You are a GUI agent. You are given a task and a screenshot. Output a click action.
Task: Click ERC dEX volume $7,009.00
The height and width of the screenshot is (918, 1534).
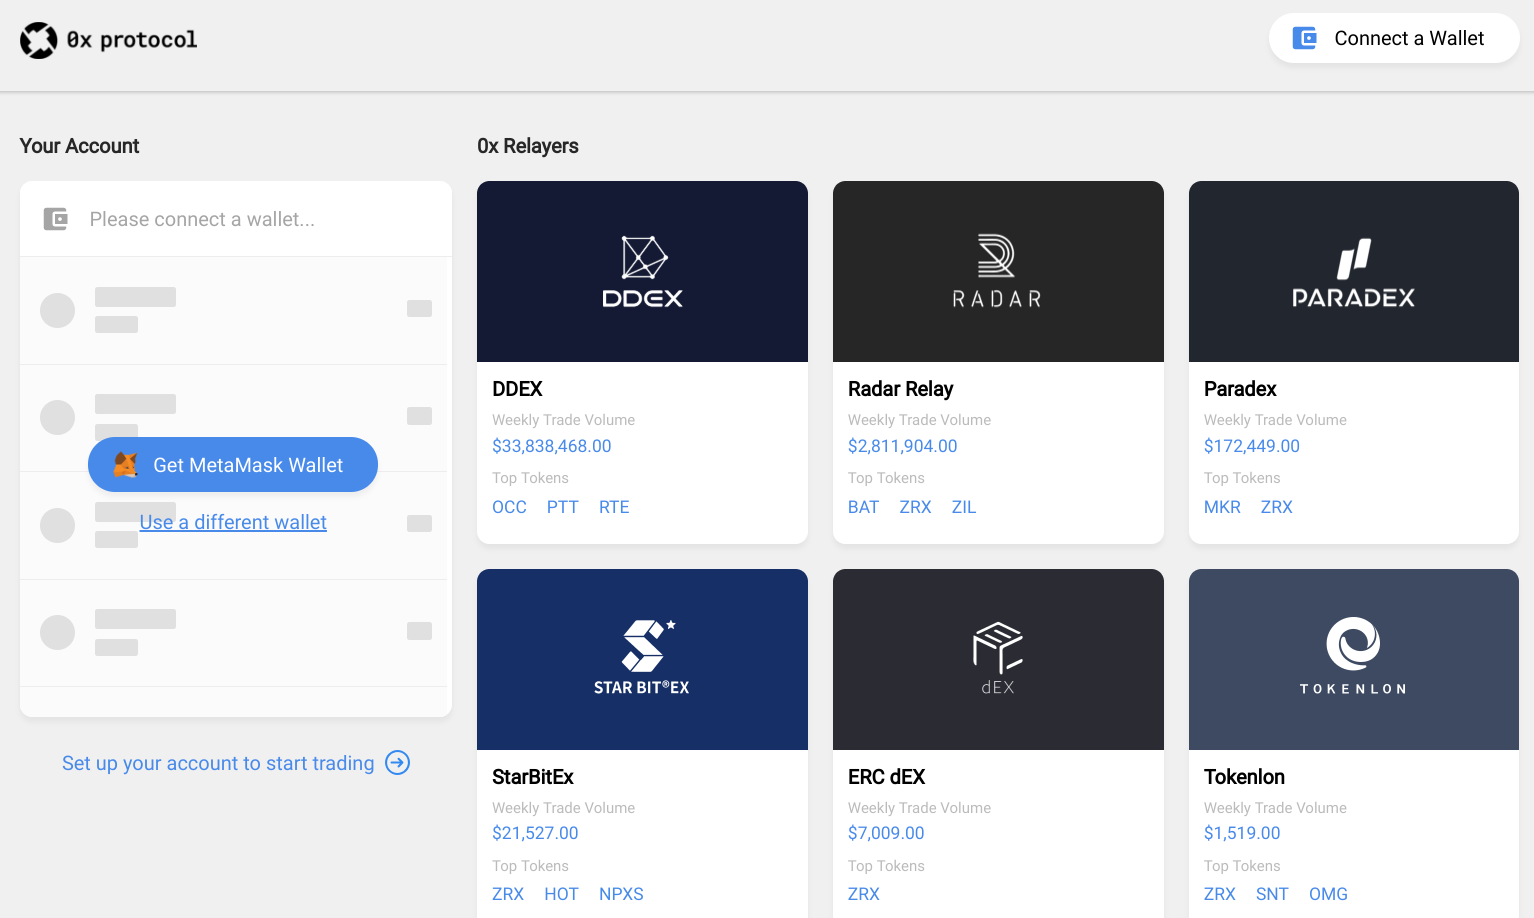click(886, 833)
